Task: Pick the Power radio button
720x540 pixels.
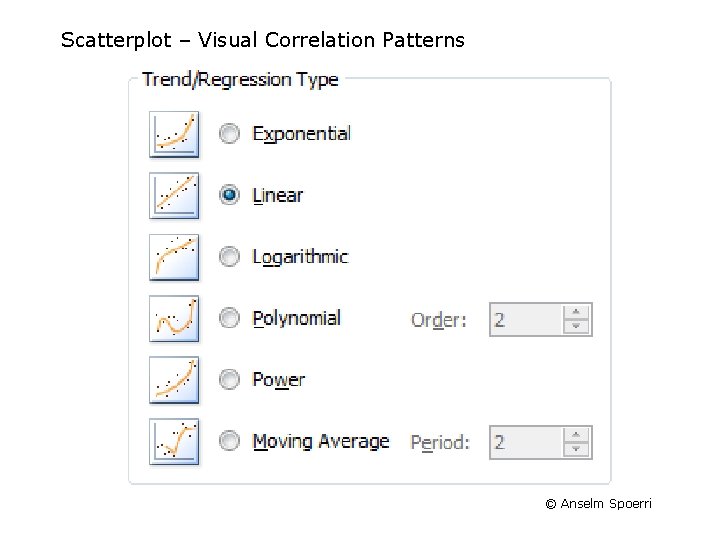Action: pos(230,380)
